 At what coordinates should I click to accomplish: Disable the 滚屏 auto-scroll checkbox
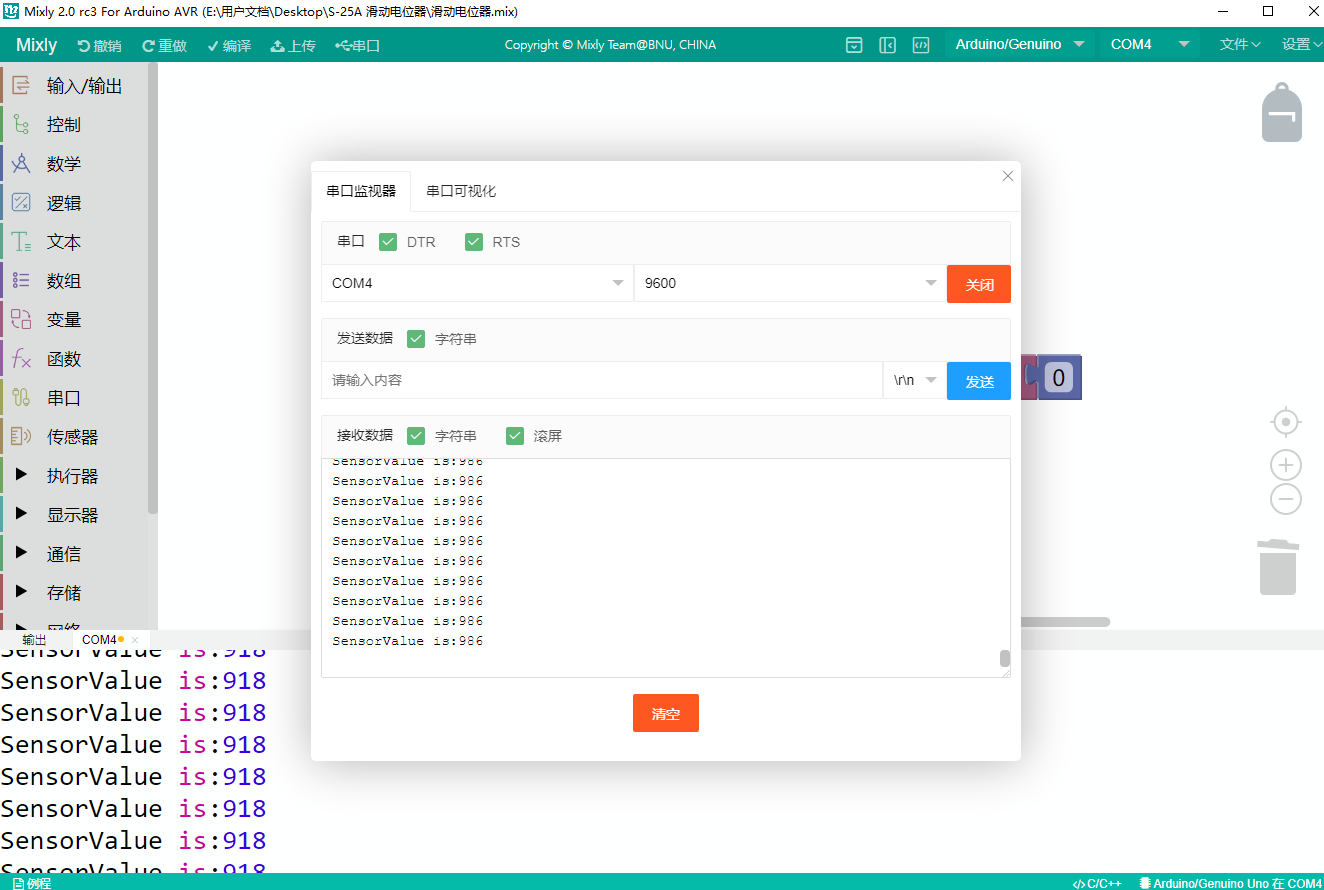[x=515, y=436]
